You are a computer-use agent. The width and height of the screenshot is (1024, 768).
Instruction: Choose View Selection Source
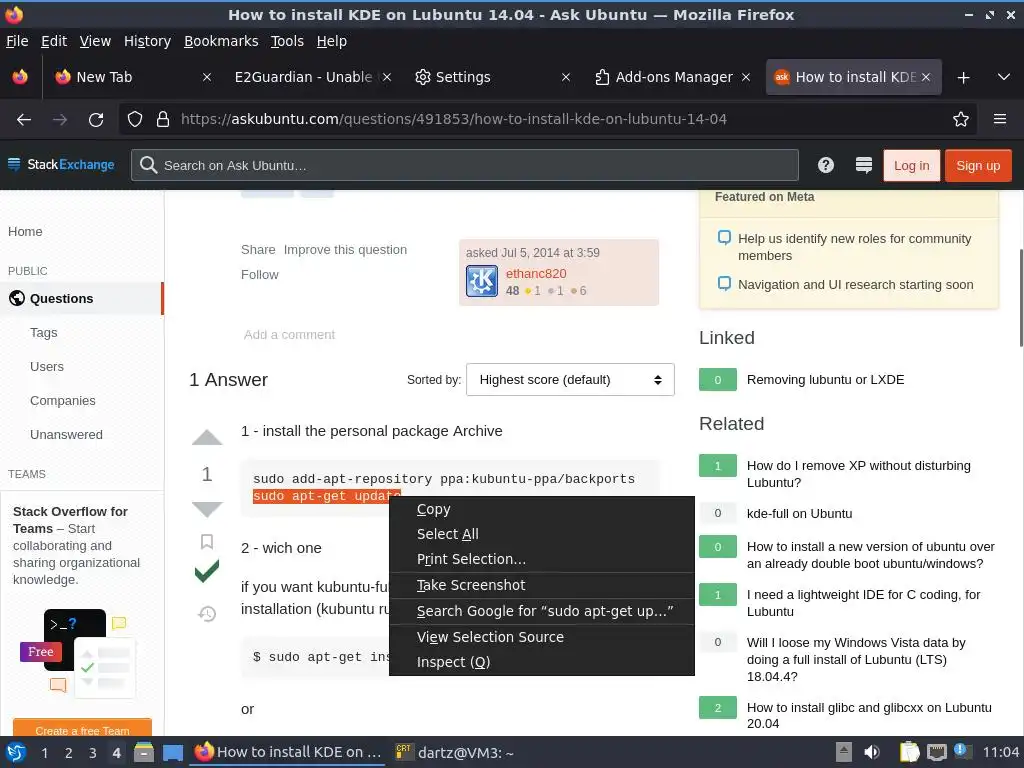[x=541, y=637]
